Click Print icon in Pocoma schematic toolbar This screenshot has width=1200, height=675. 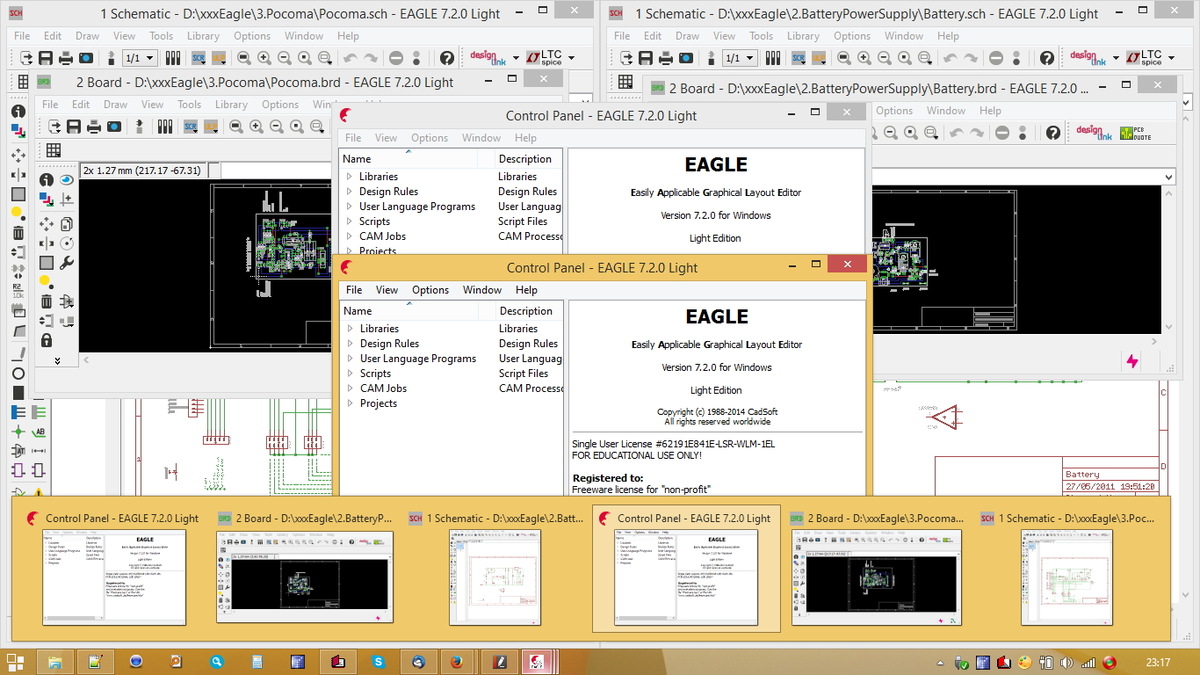click(x=65, y=58)
